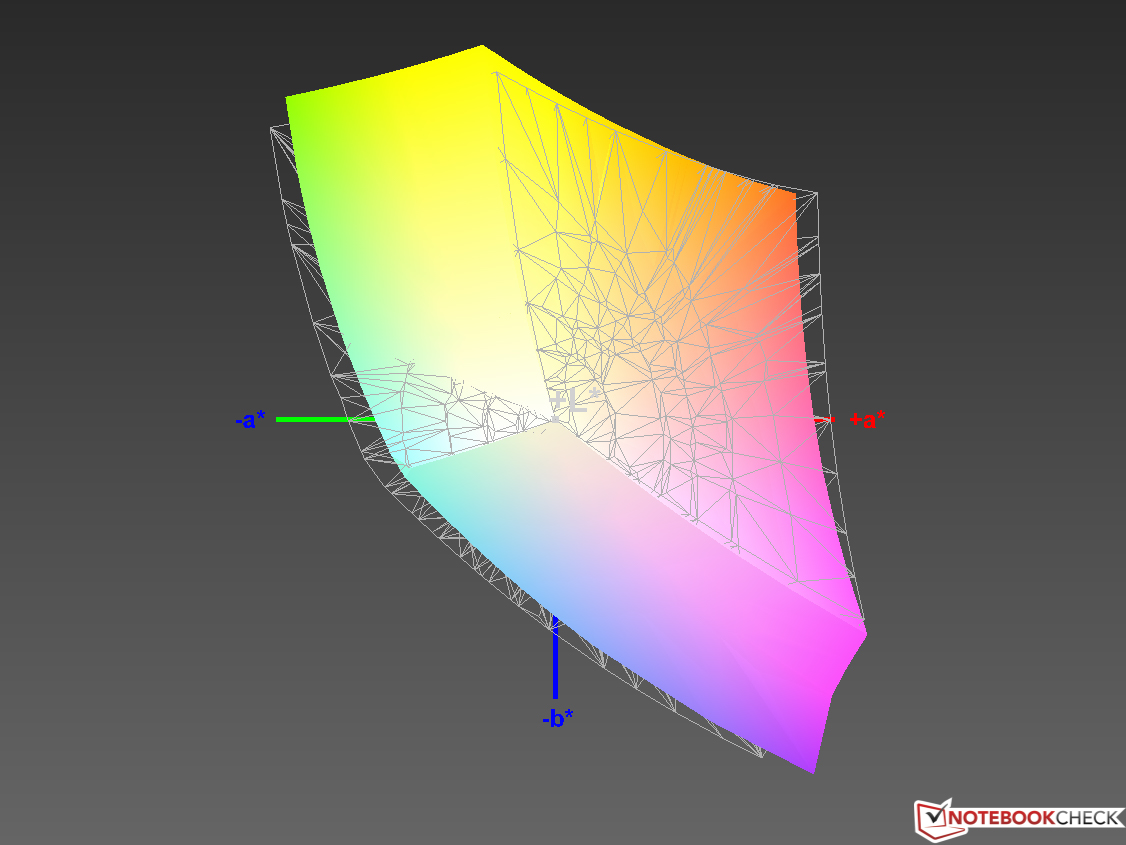The height and width of the screenshot is (845, 1126).
Task: Click the -b* axis label
Action: click(x=557, y=718)
